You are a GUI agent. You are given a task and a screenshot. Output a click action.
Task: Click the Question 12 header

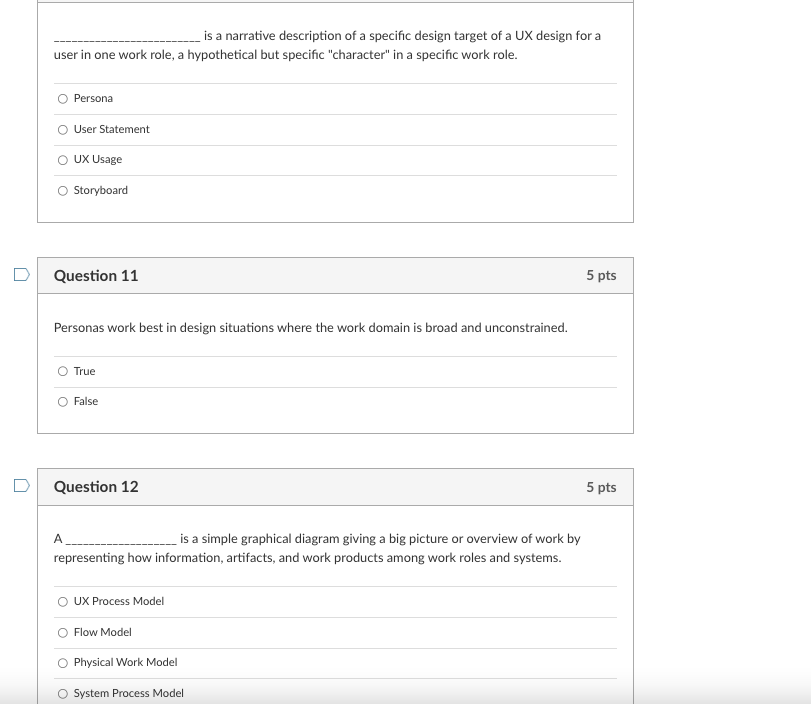tap(96, 487)
